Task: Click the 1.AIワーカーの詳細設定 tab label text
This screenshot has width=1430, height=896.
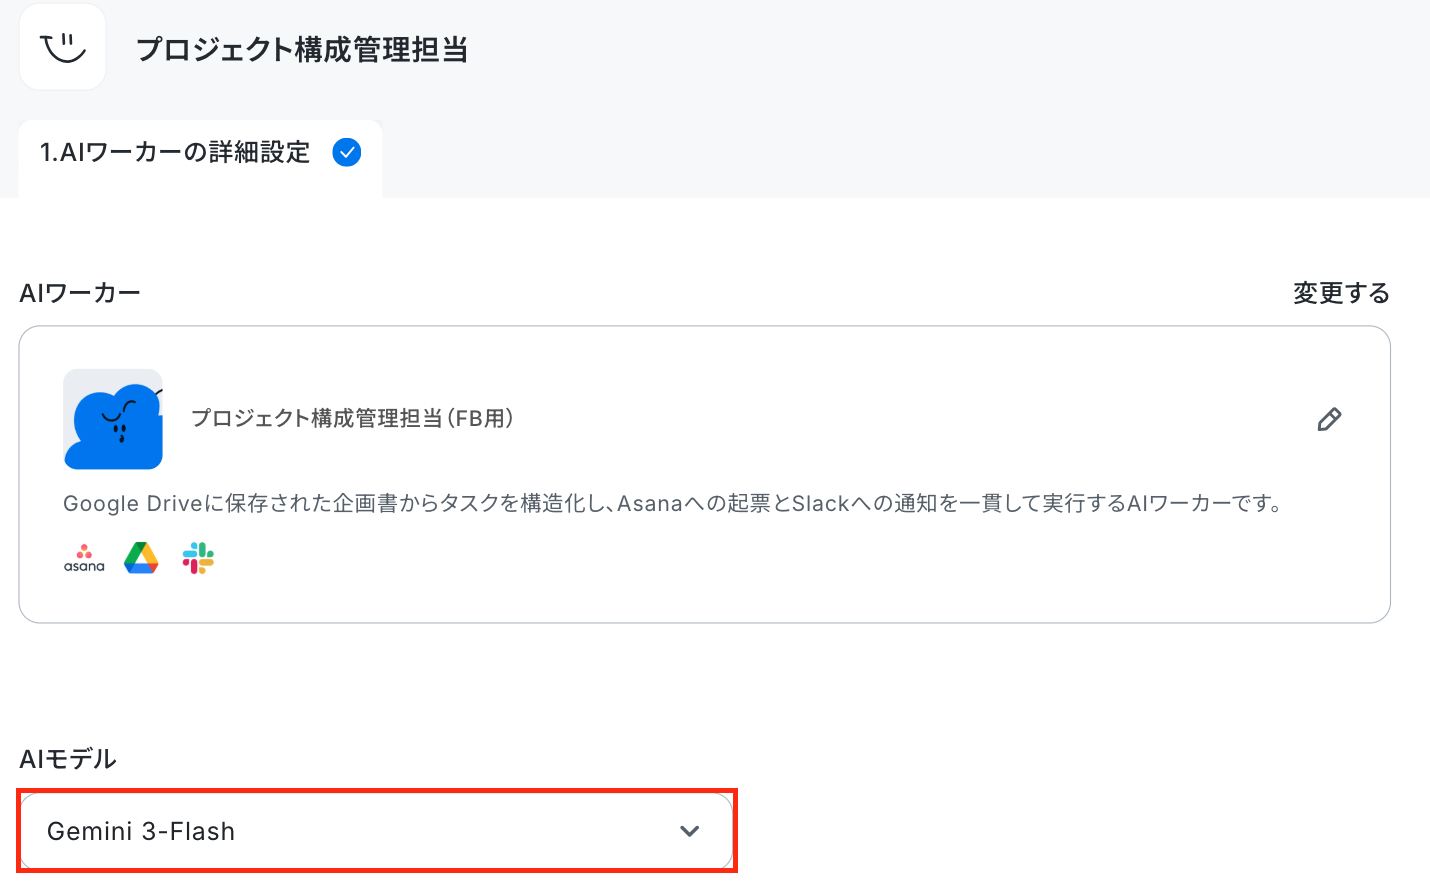Action: click(175, 152)
